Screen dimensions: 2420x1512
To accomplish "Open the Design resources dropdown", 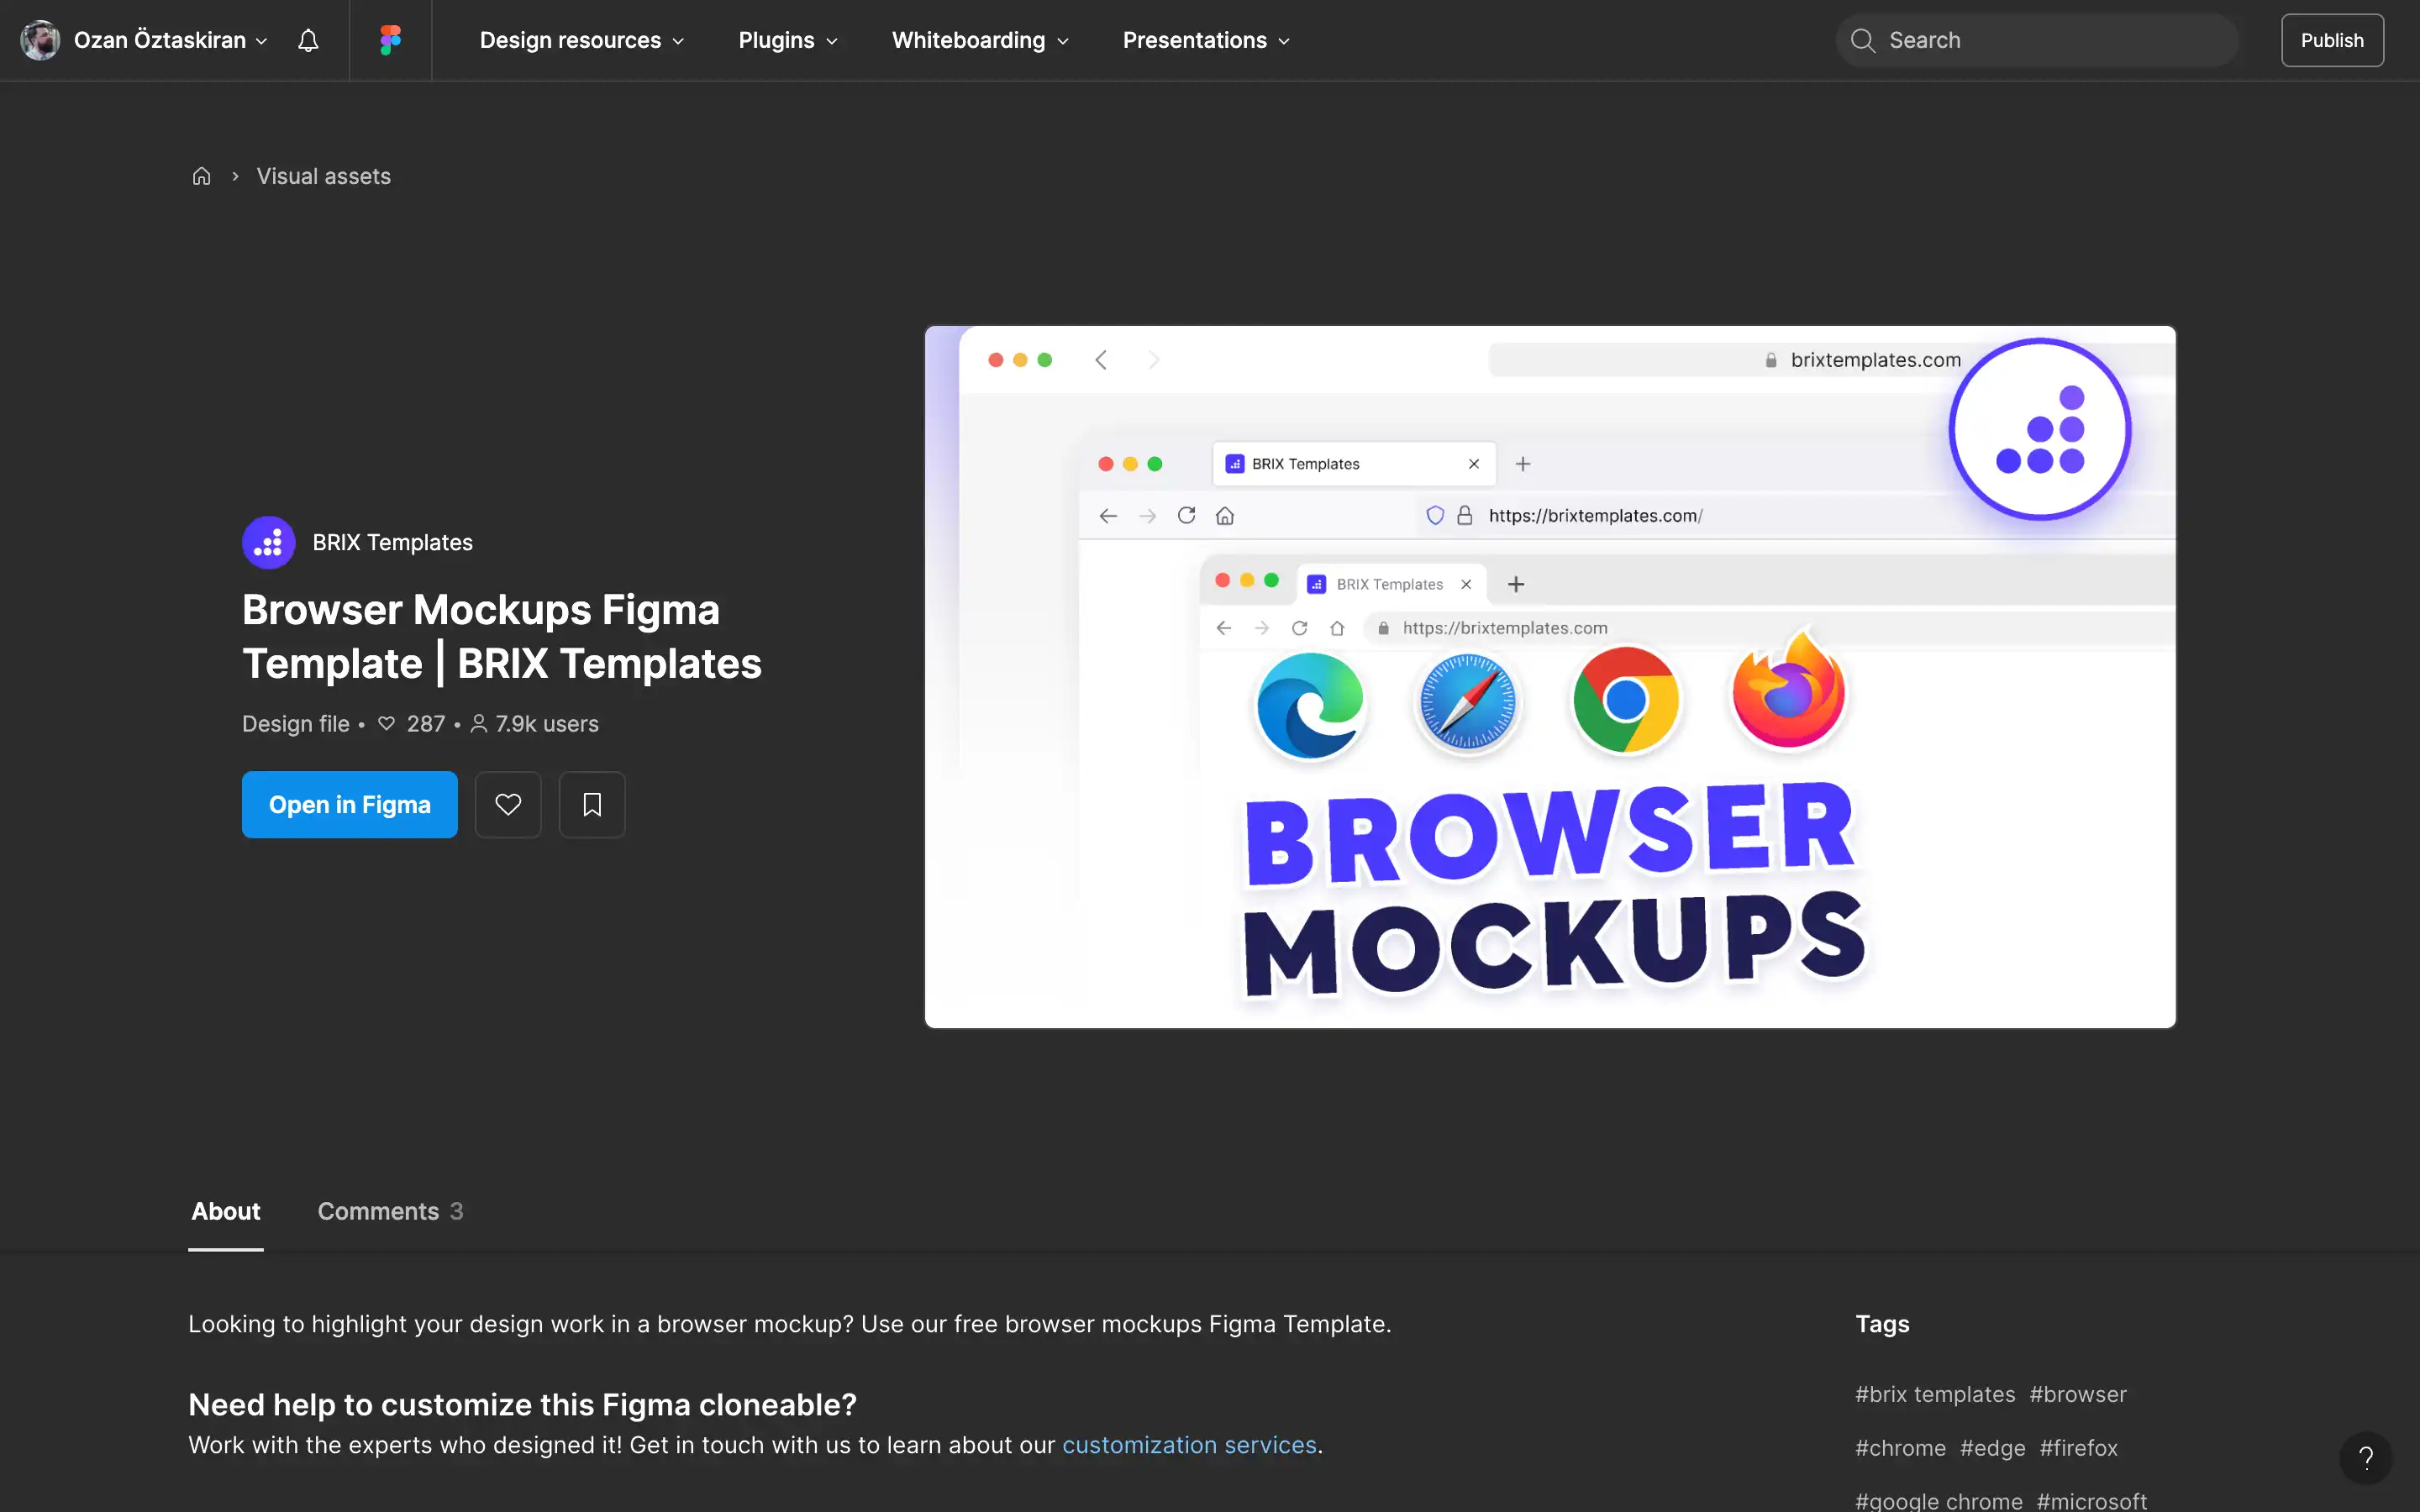I will tap(582, 40).
